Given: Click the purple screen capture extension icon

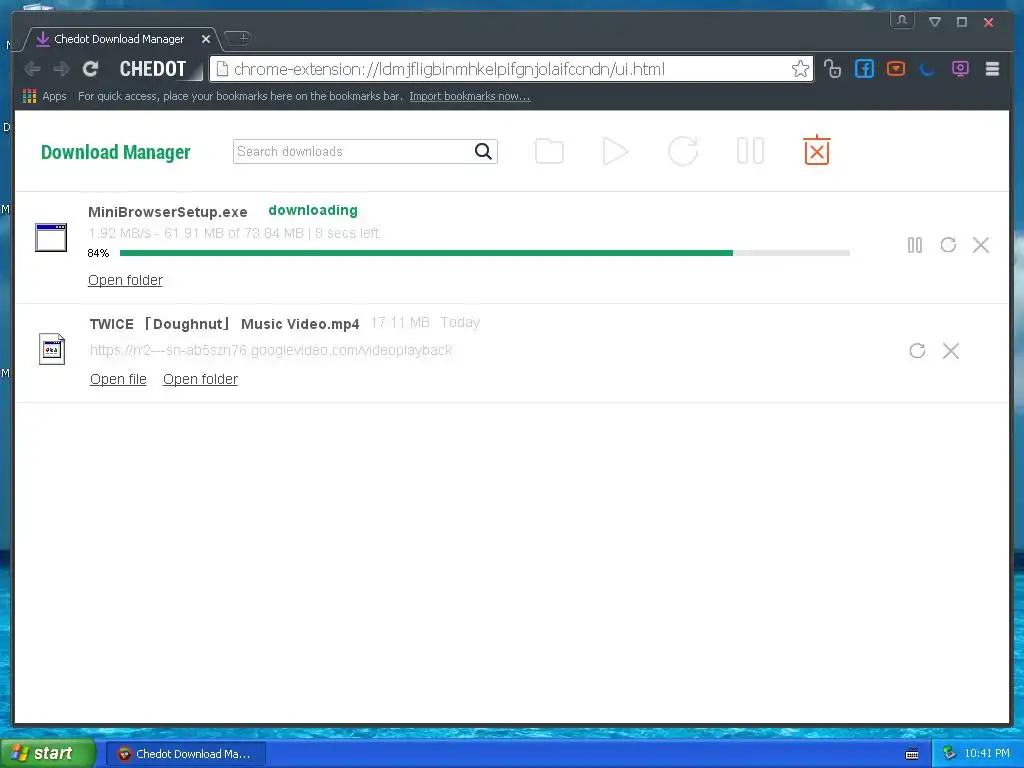Looking at the screenshot, I should (960, 69).
